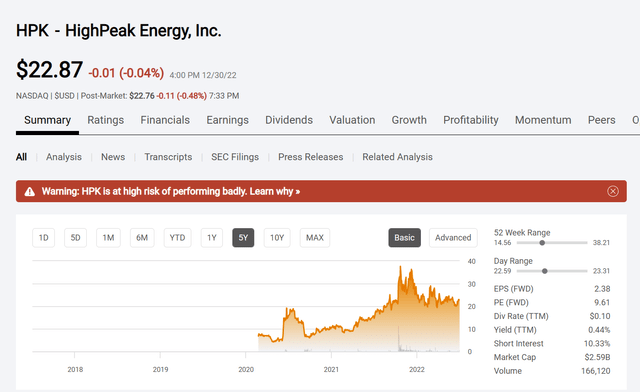The image size is (640, 392).
Task: Click the Day Range slider marker
Action: coord(544,271)
